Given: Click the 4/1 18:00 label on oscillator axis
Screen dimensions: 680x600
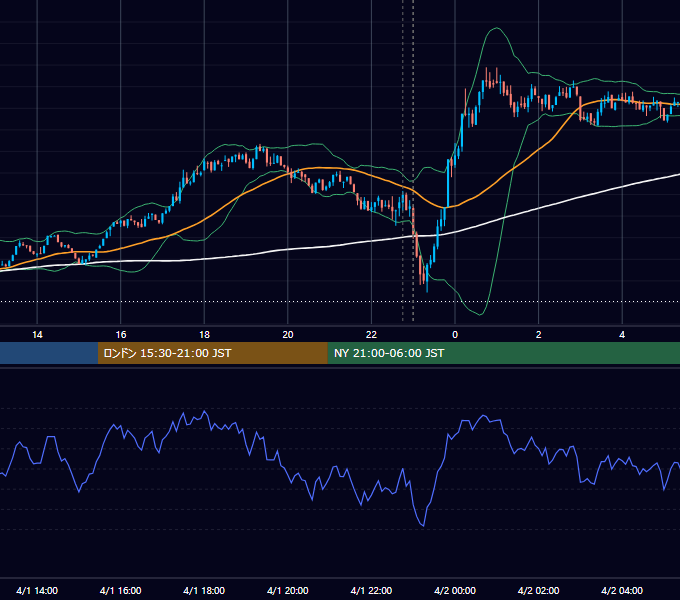Looking at the screenshot, I should point(204,590).
